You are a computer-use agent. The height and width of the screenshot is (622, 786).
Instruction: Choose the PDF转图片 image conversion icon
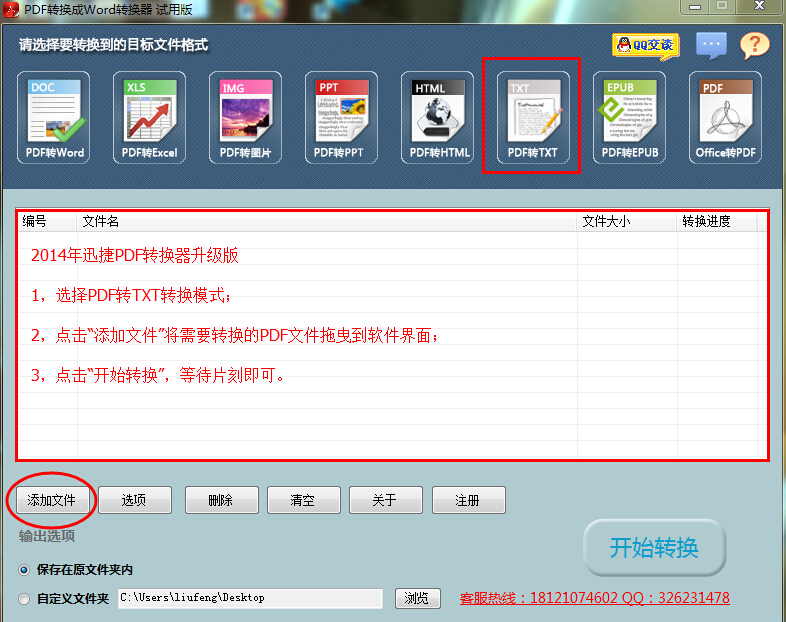click(246, 117)
